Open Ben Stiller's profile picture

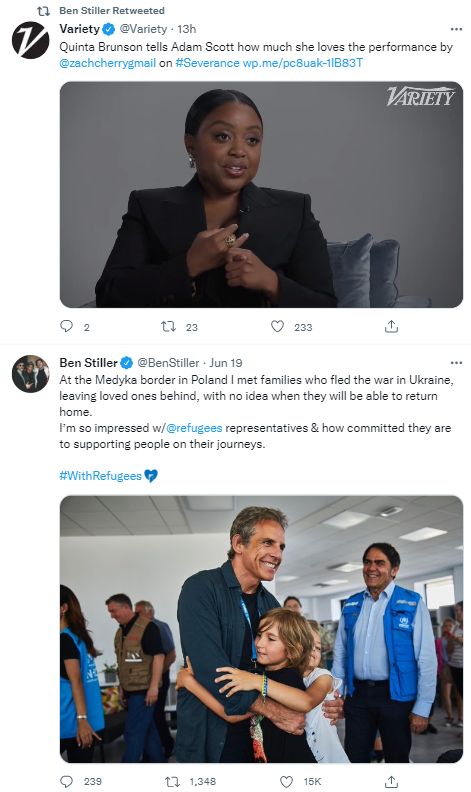point(31,374)
